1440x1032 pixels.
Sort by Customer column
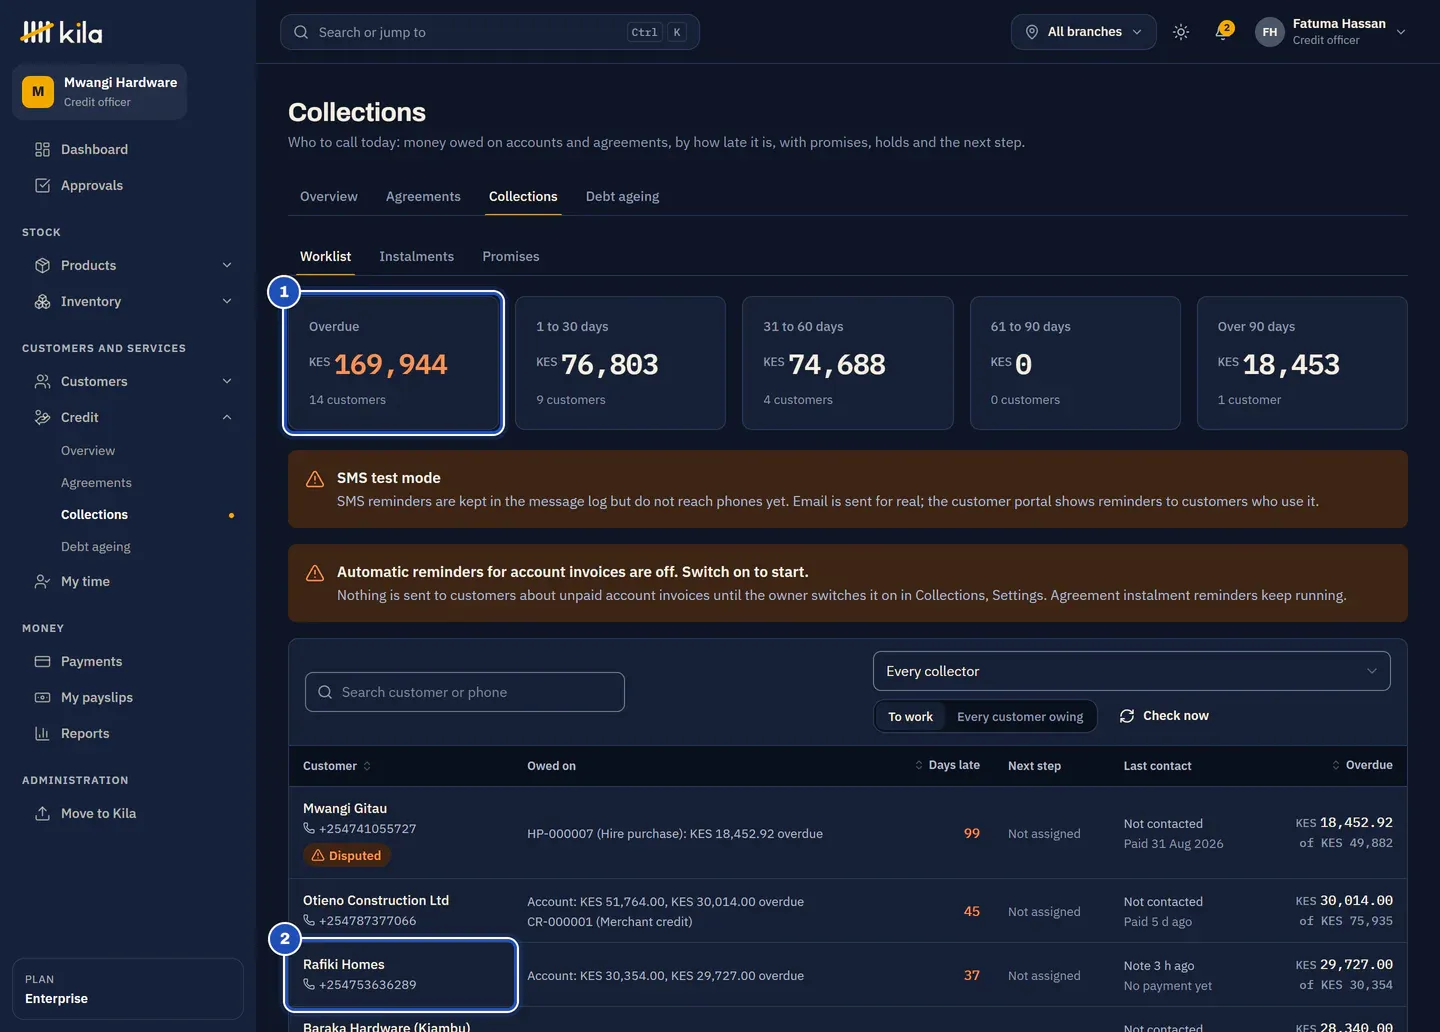[x=337, y=766]
